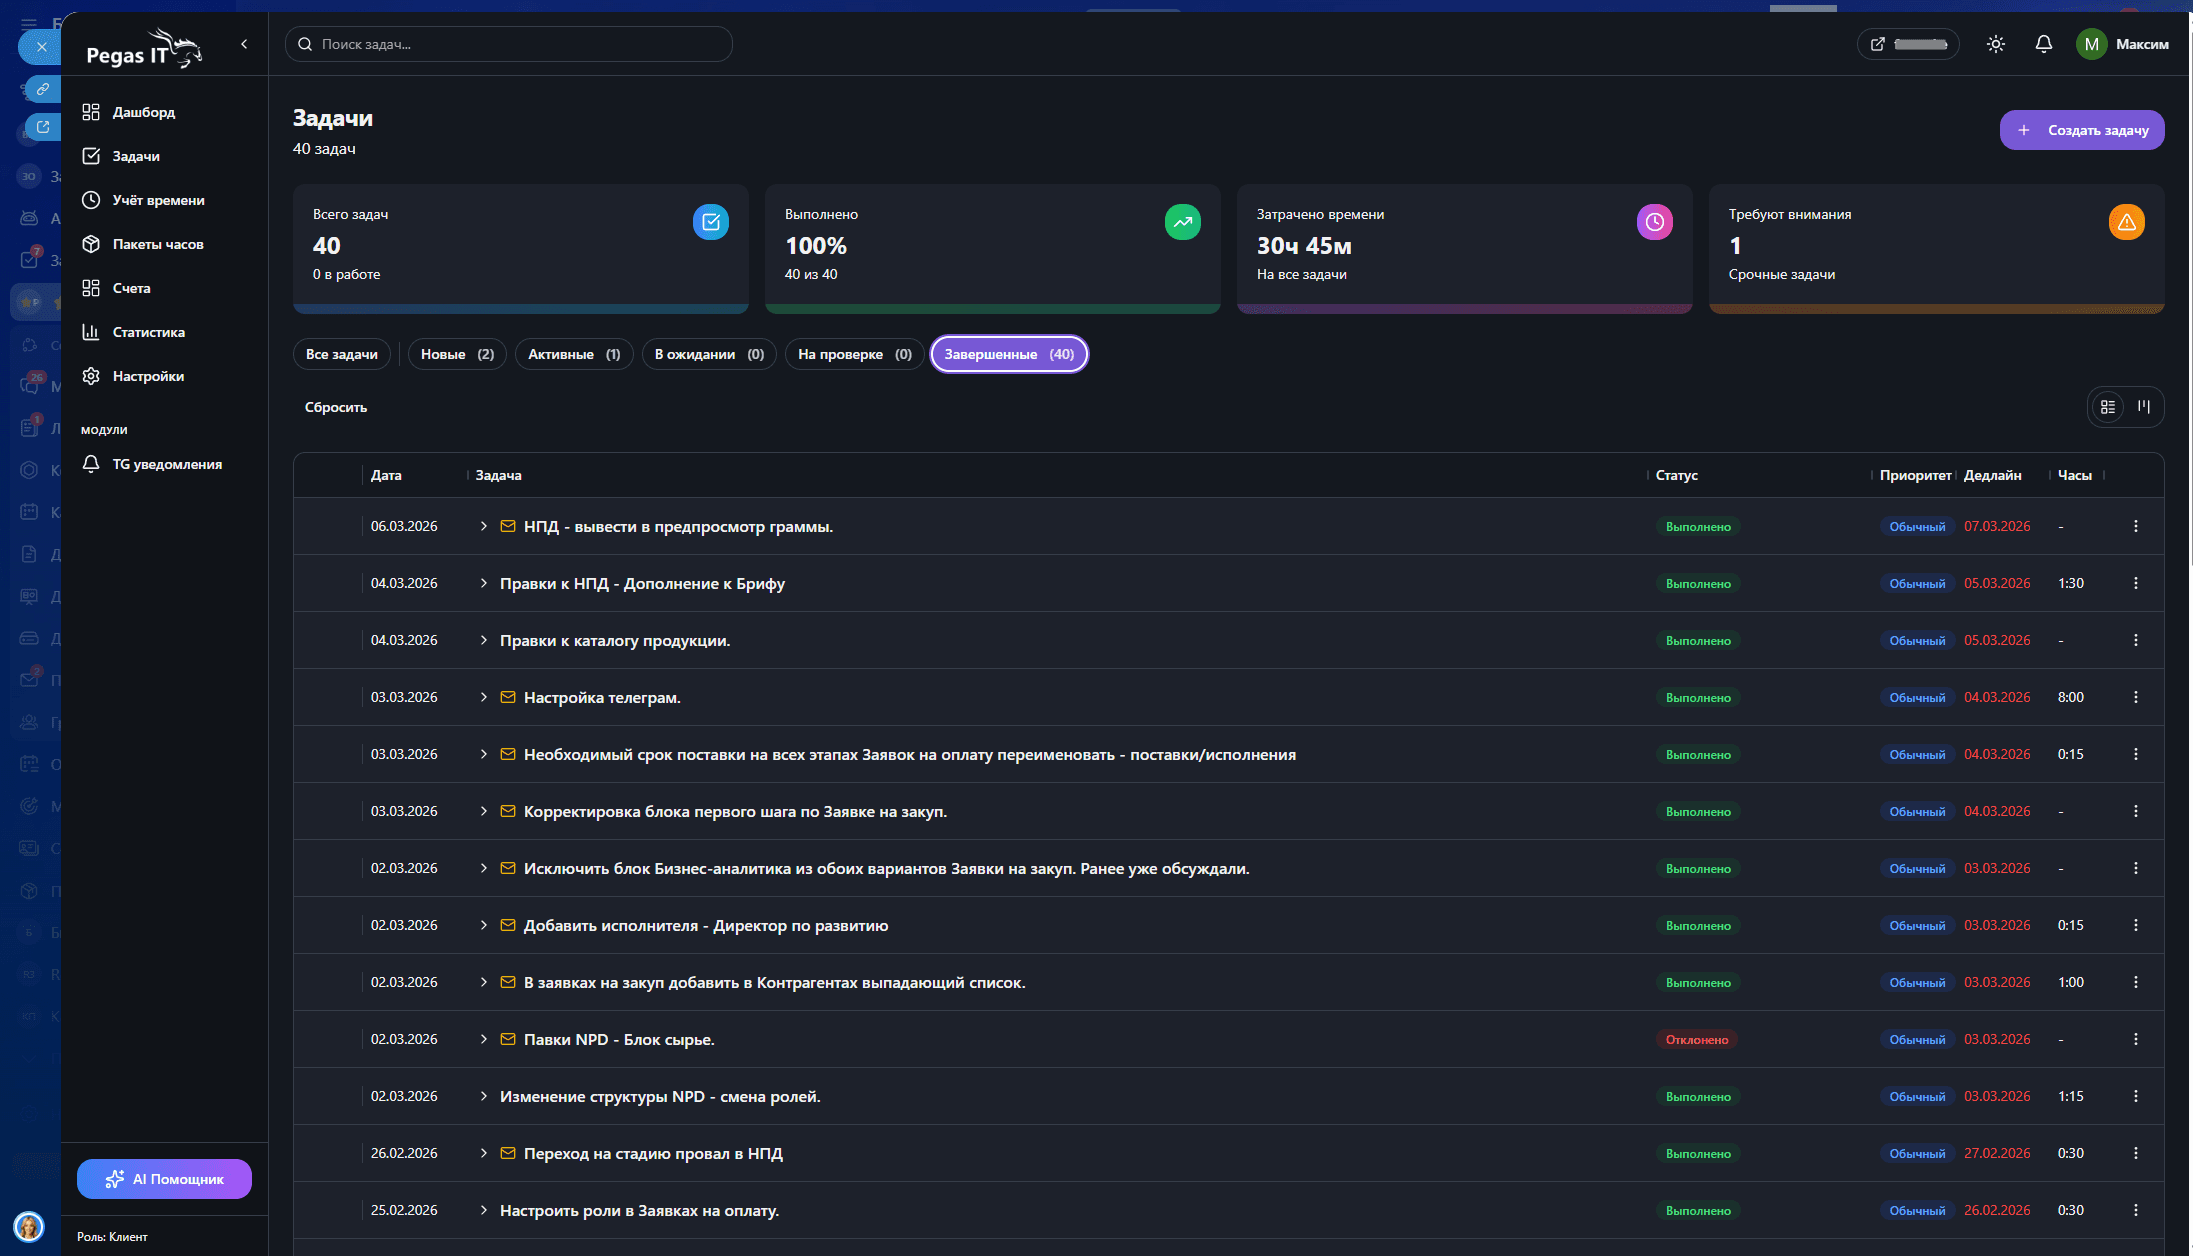Switch to list view layout

pos(2107,407)
